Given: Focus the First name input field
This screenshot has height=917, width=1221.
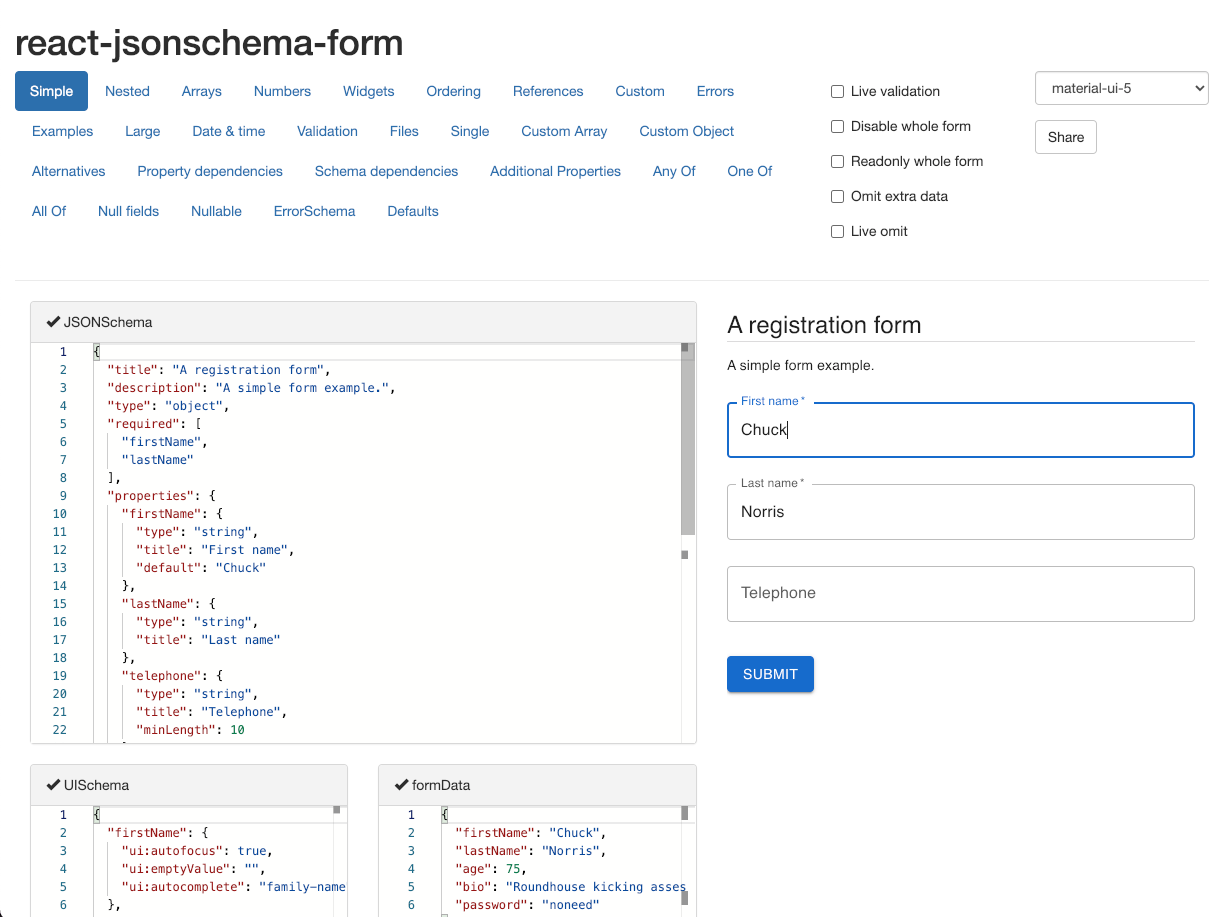Looking at the screenshot, I should click(x=960, y=430).
